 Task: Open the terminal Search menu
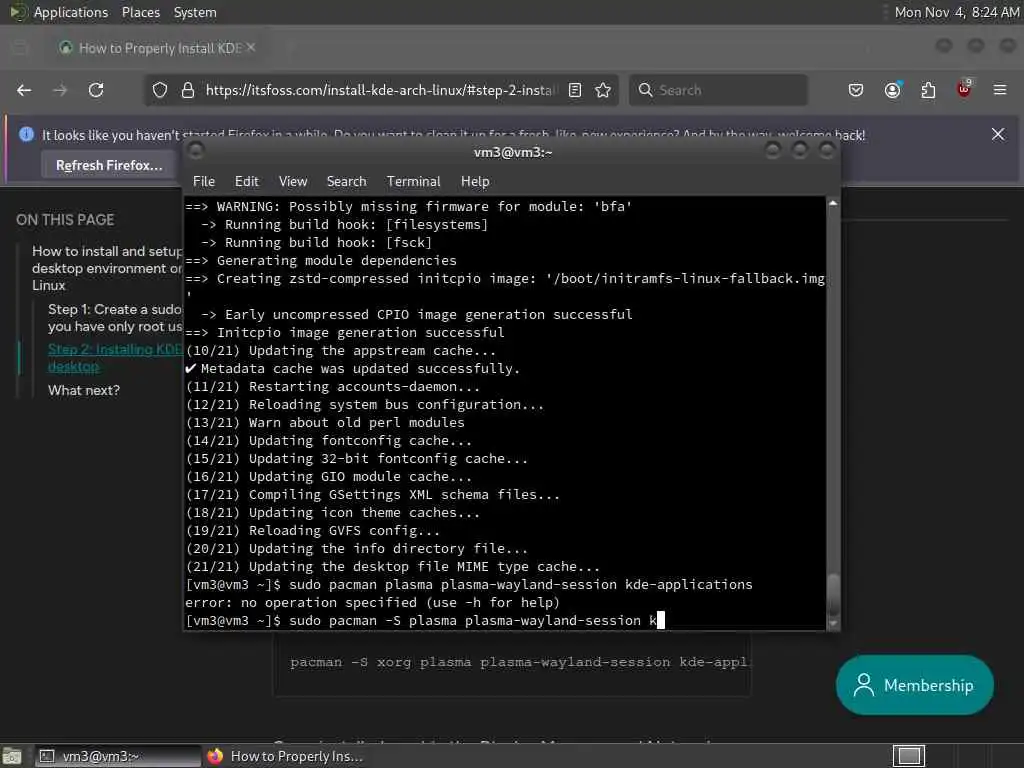[x=346, y=182]
